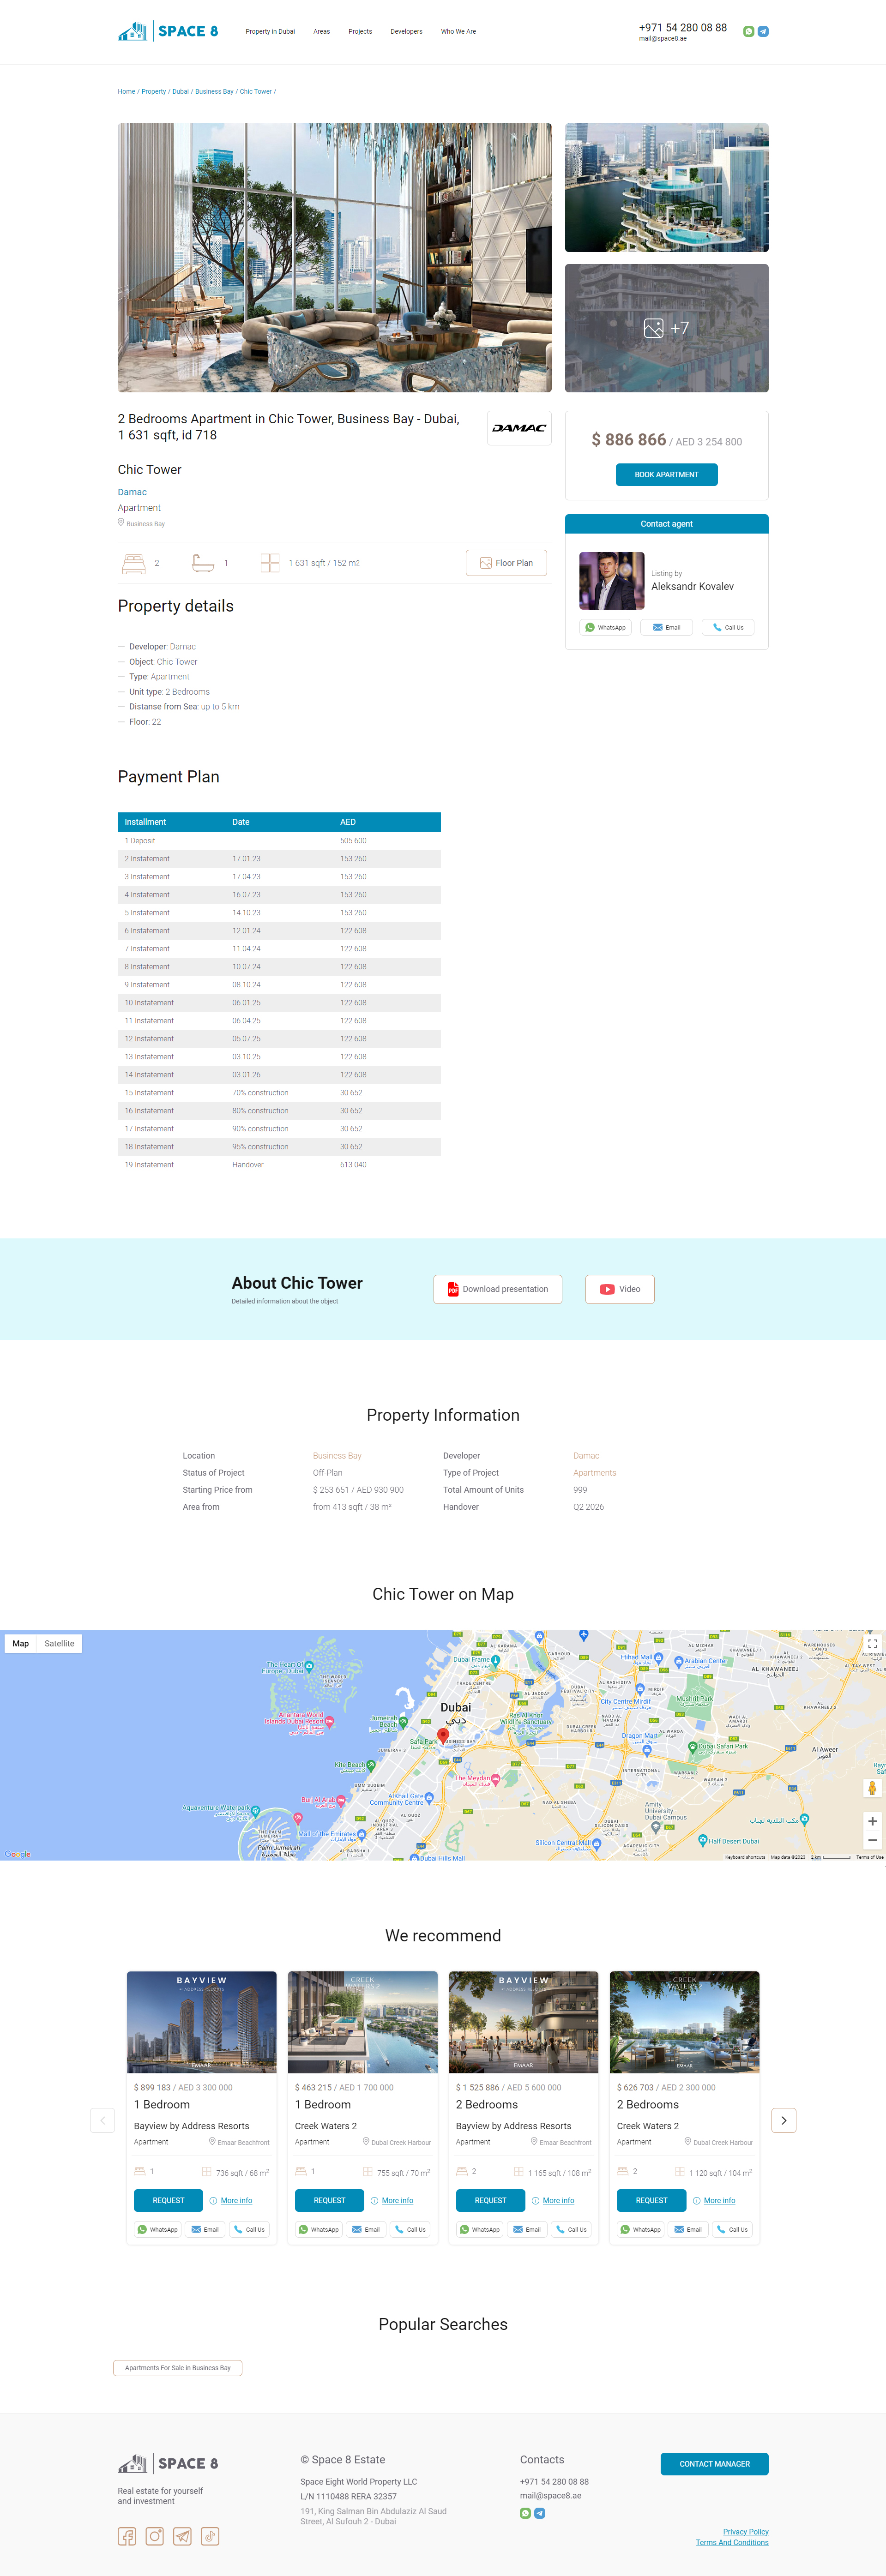Click footer Telegram icon under Contacts
Viewport: 886px width, 2576px height.
[x=540, y=2513]
